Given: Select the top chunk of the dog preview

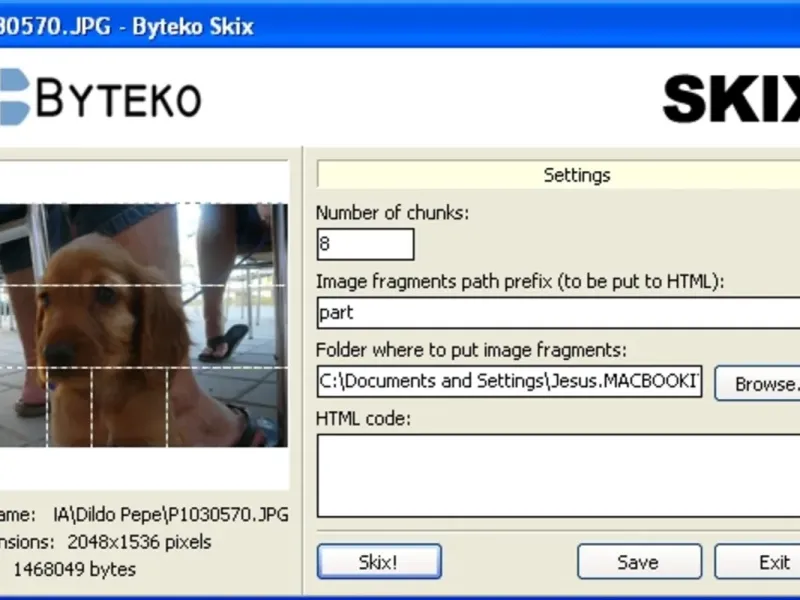Looking at the screenshot, I should [x=144, y=244].
